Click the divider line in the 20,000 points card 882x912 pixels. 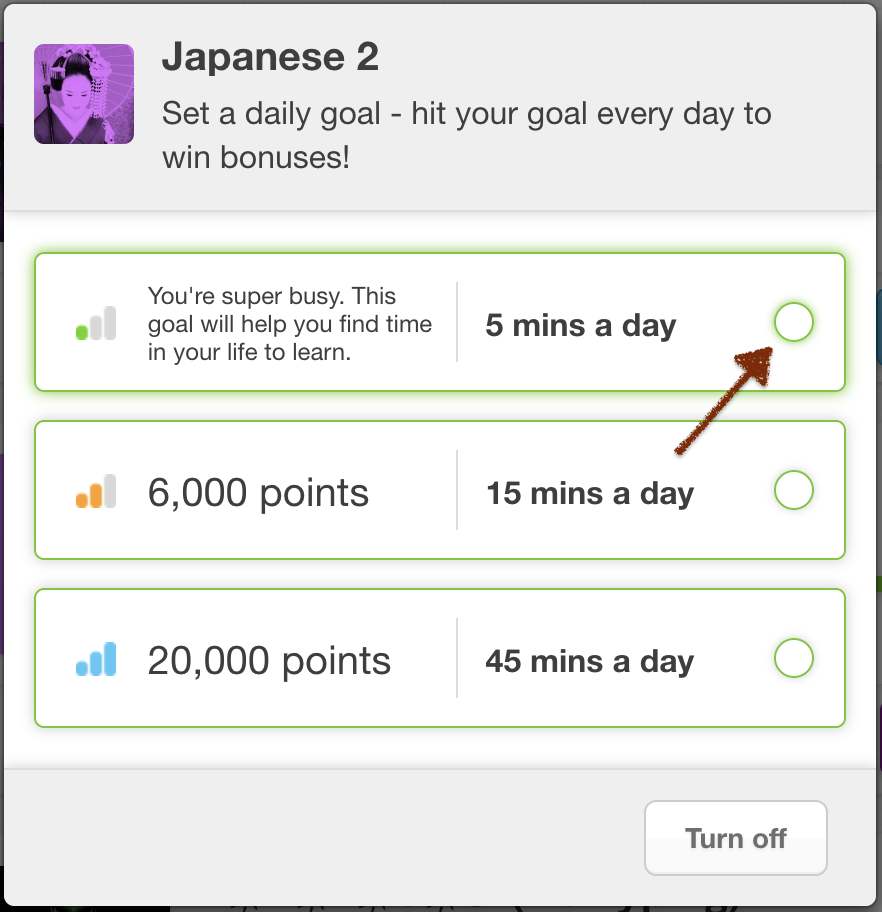pos(457,658)
